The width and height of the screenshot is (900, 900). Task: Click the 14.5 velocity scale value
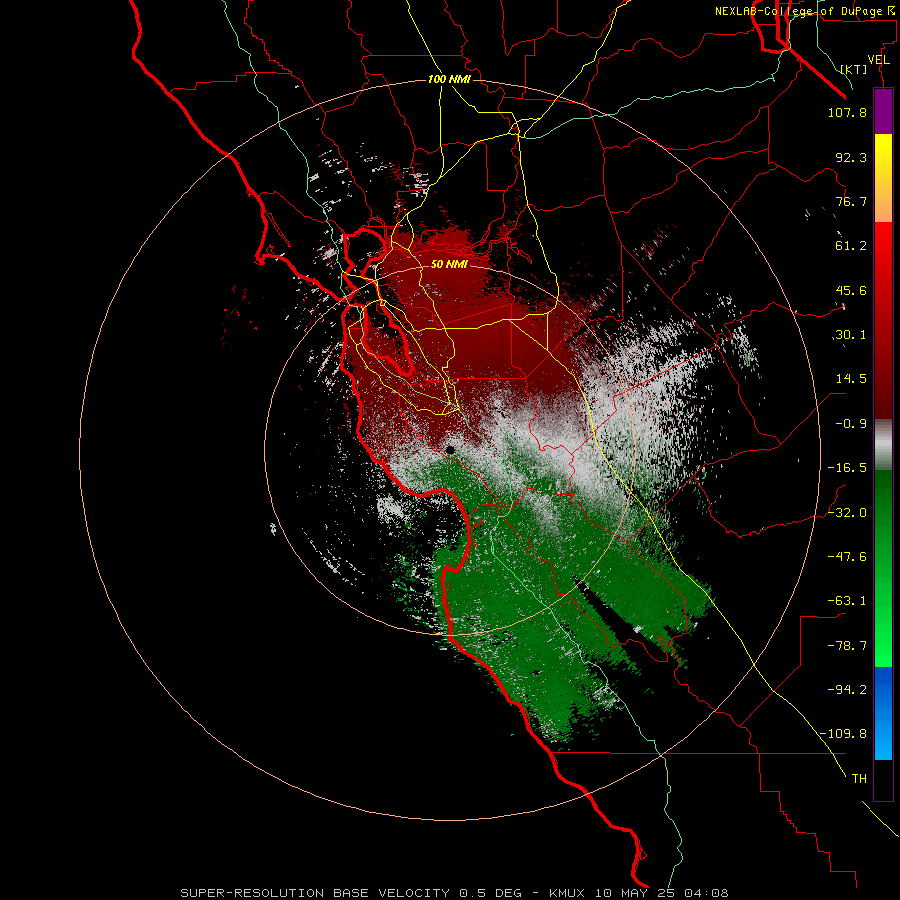[851, 379]
